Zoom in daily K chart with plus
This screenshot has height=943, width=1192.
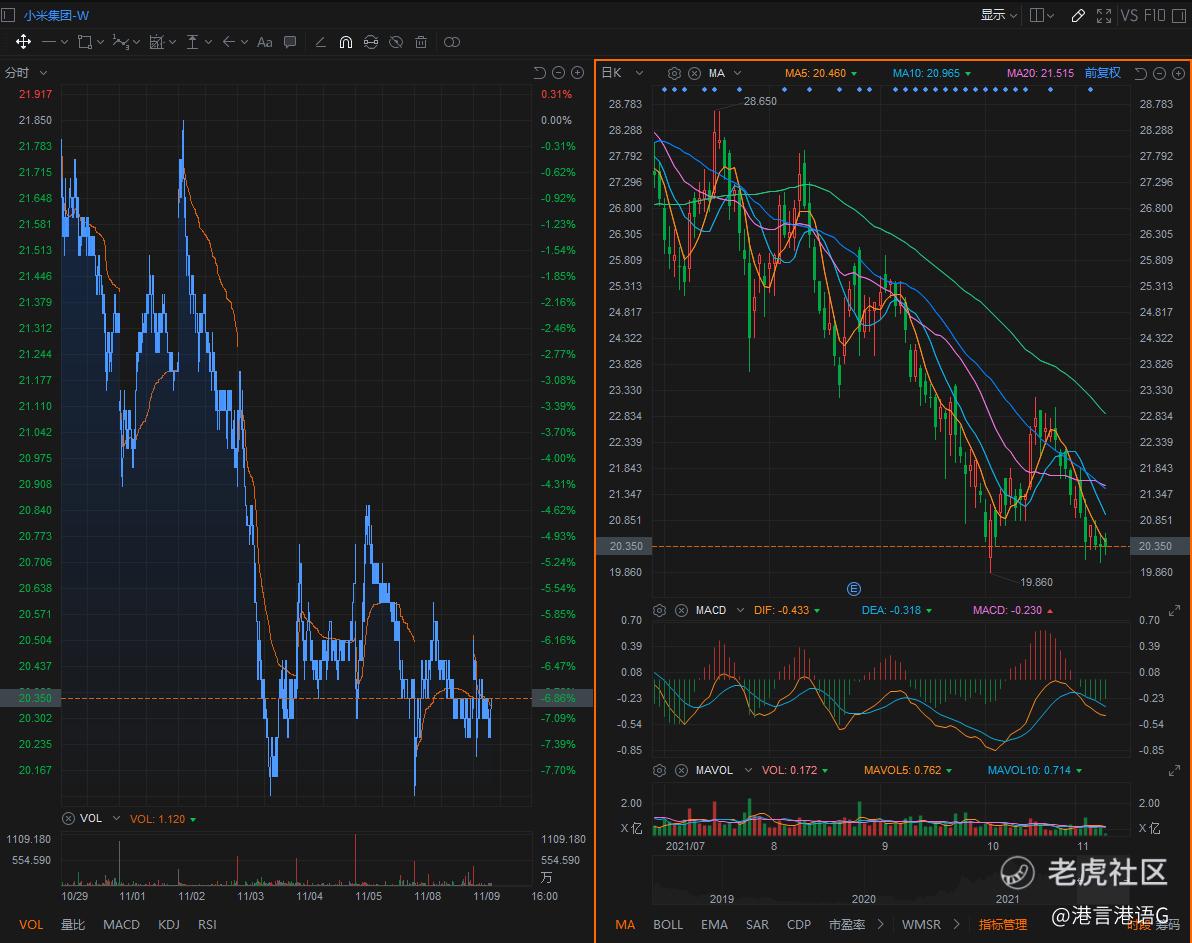coord(1177,73)
